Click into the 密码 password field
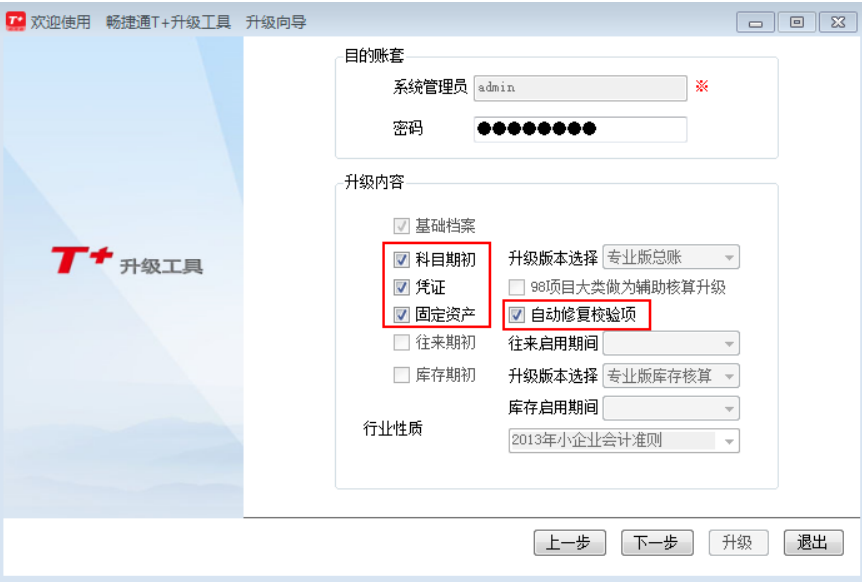 tap(580, 129)
